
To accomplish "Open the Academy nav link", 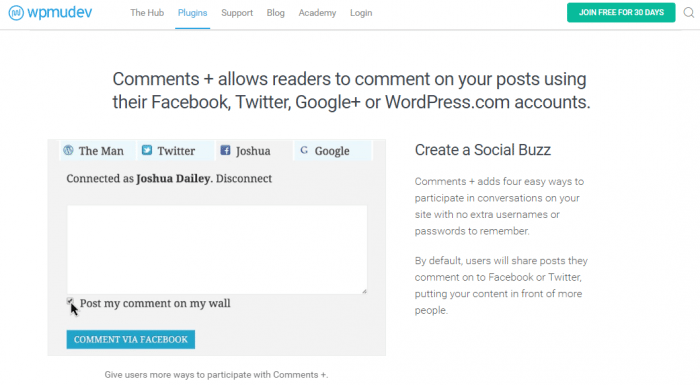I will click(317, 13).
